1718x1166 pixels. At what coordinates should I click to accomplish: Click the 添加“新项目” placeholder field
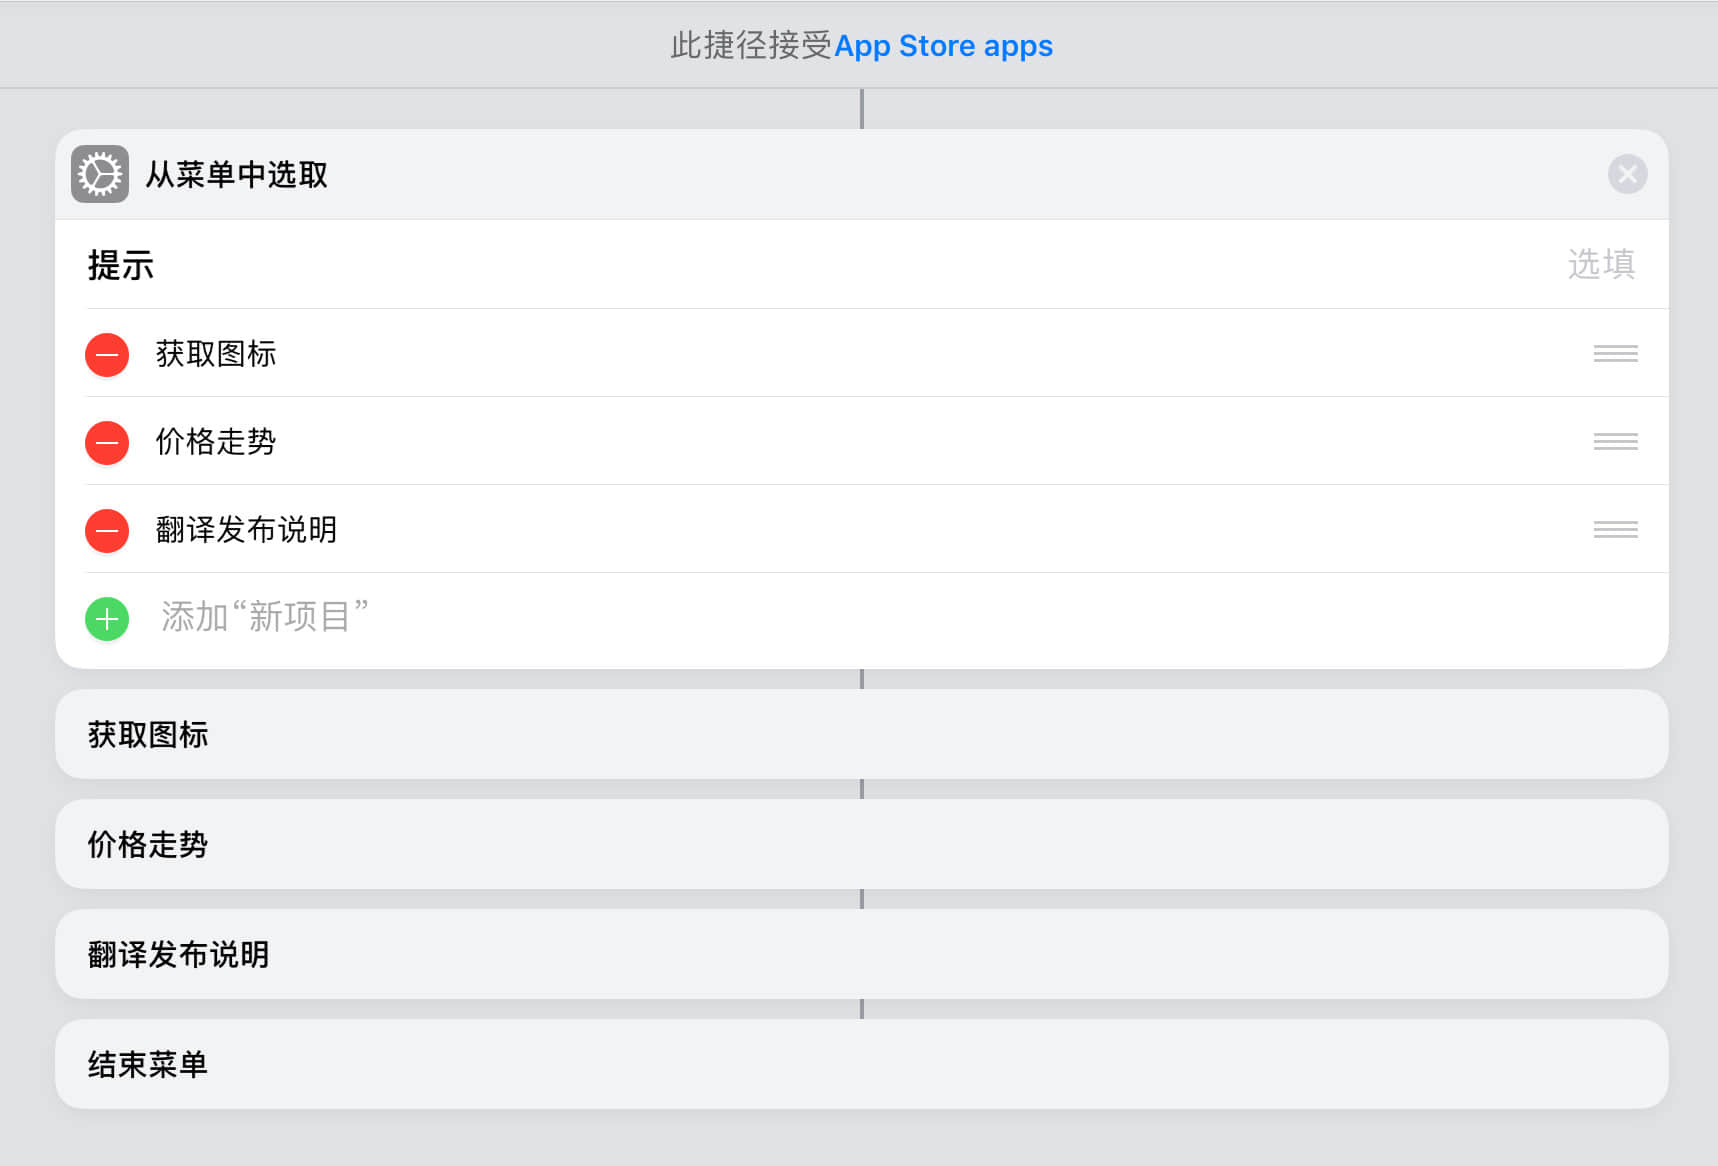[x=265, y=617]
